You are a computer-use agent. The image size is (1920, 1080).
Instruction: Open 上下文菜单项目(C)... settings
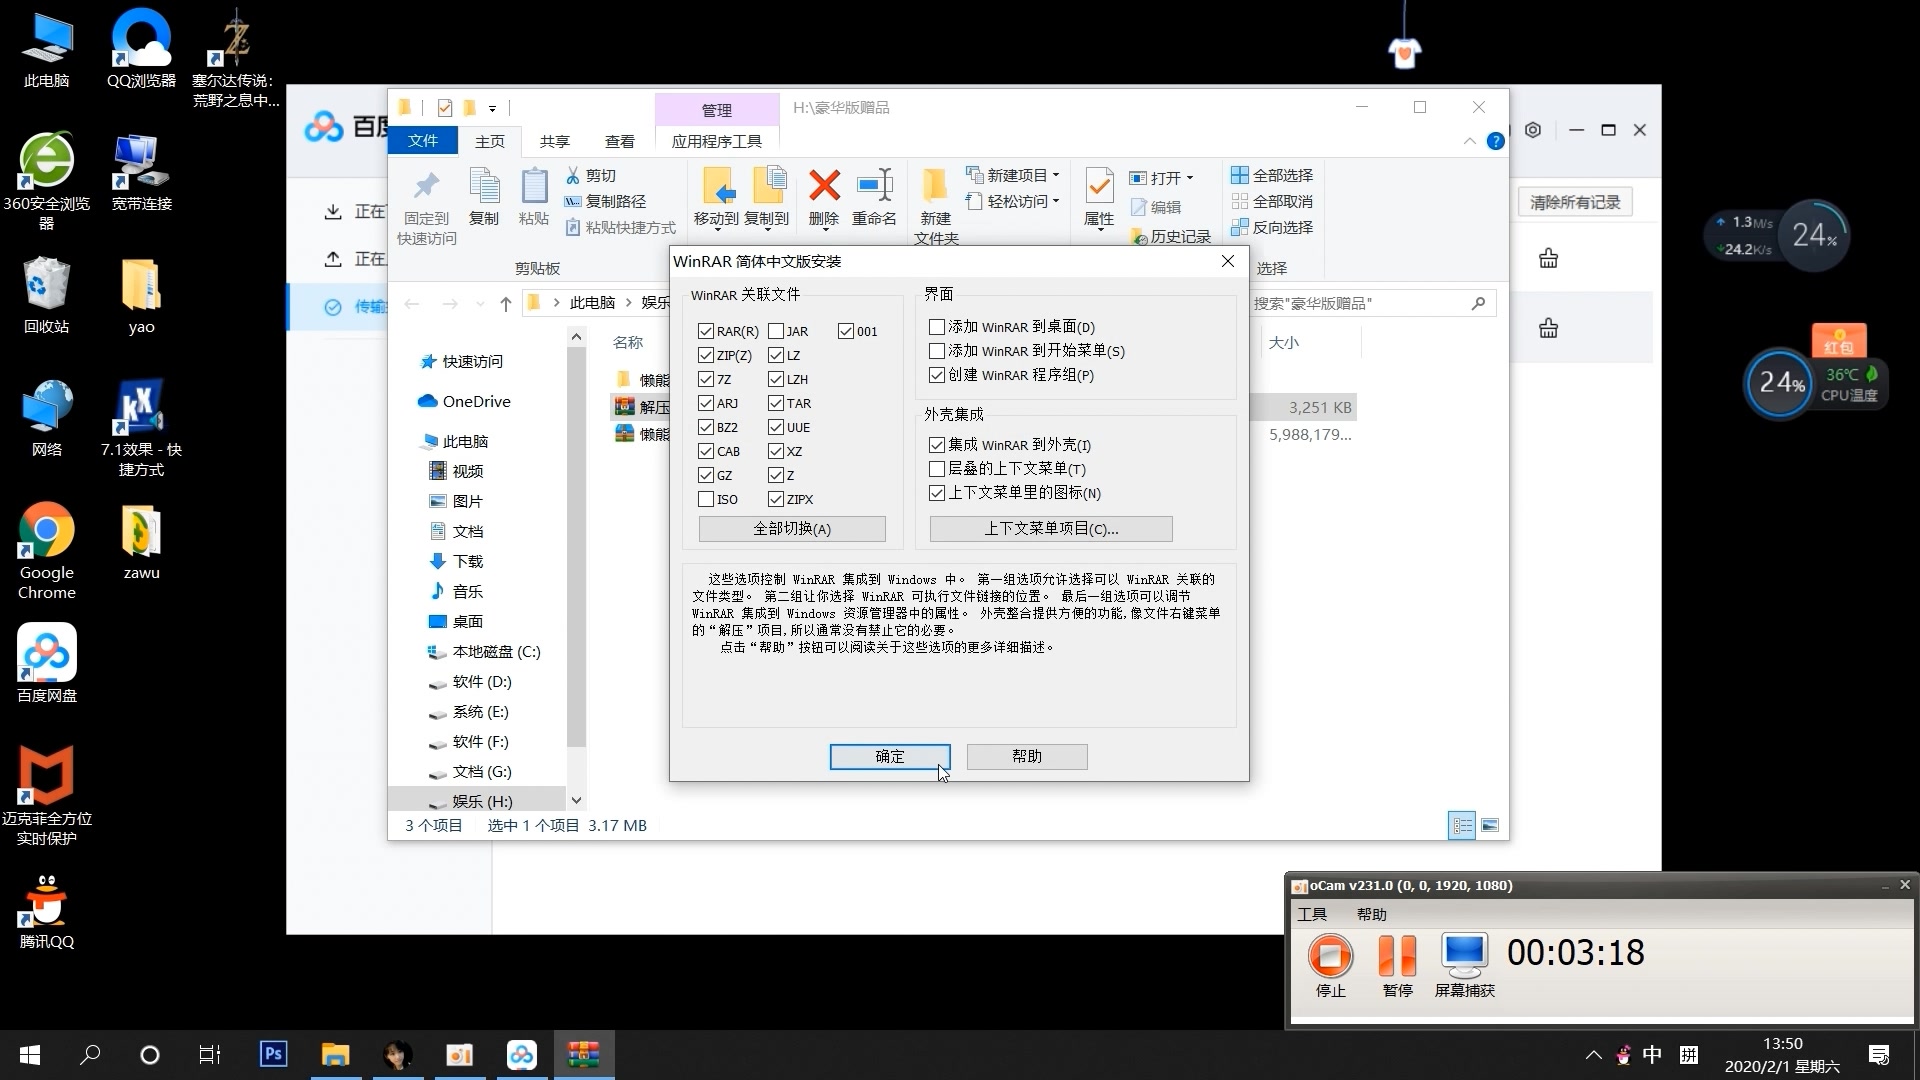click(1051, 529)
